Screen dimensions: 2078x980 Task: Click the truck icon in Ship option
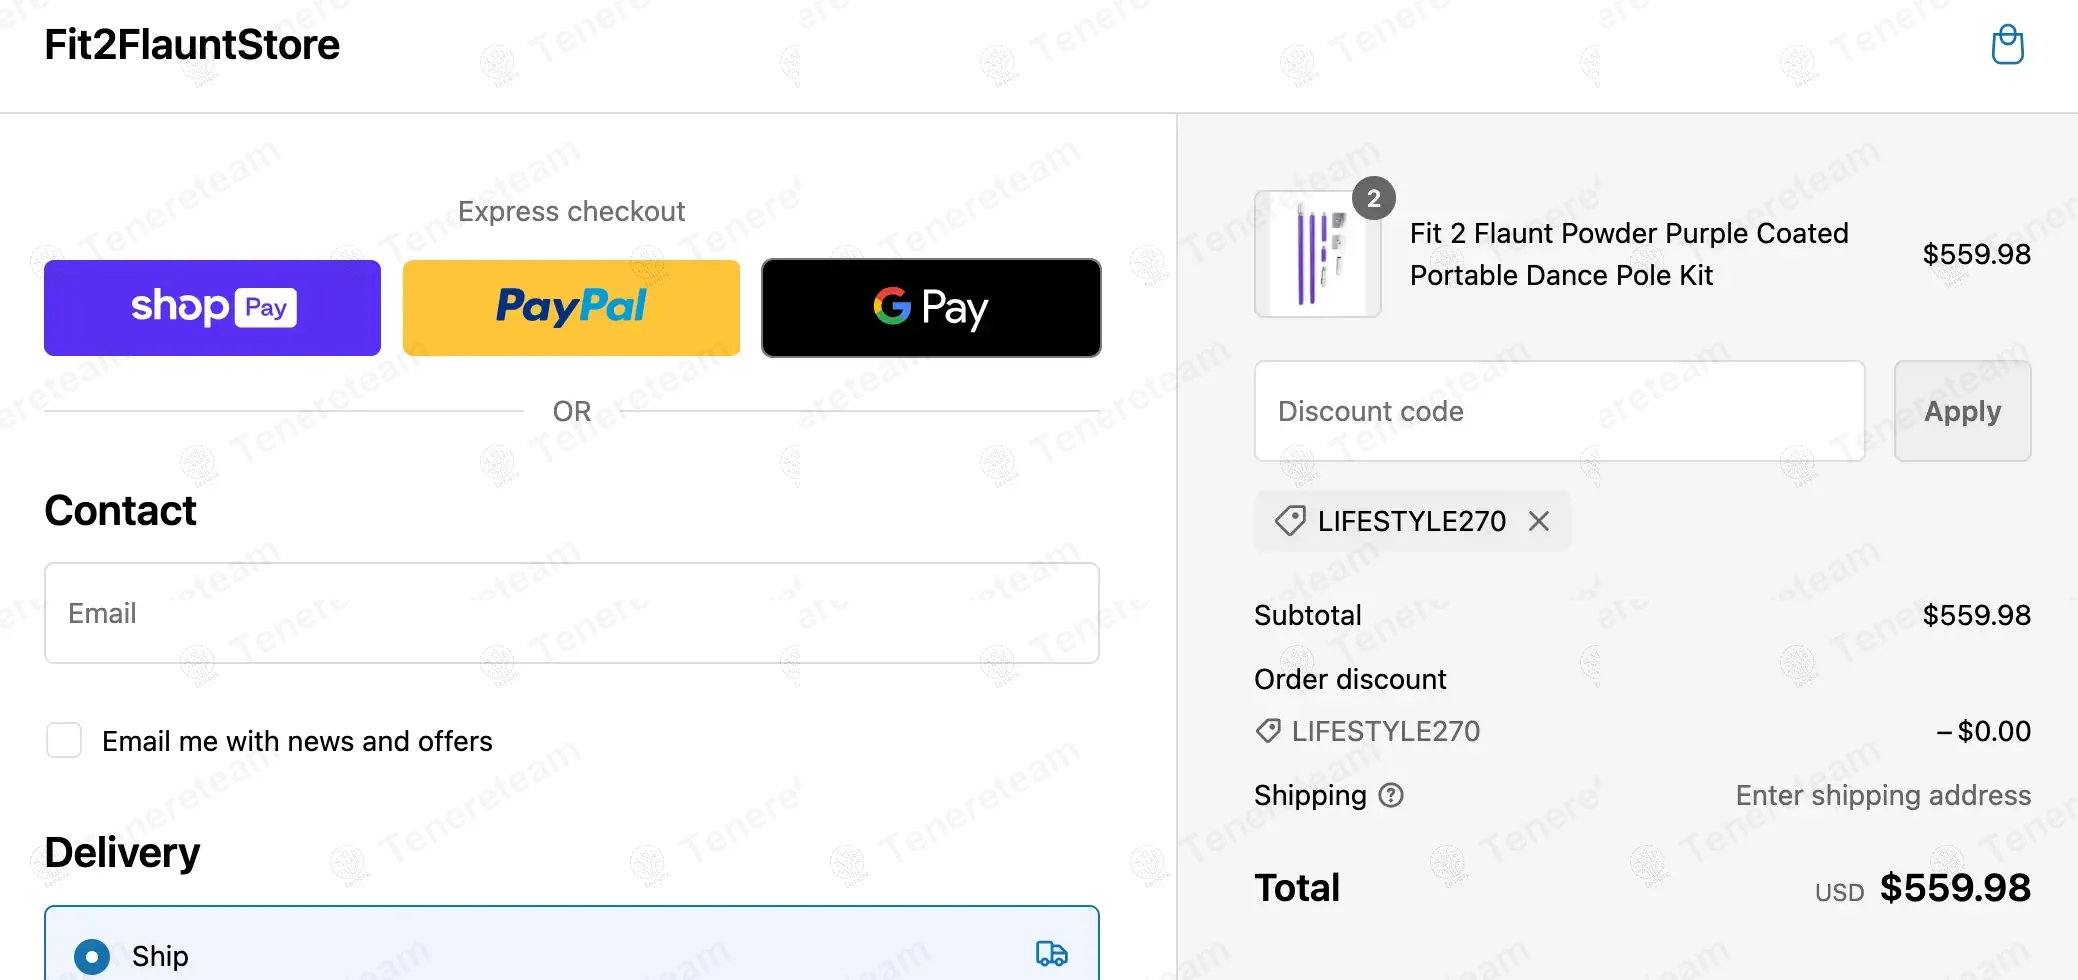pyautogui.click(x=1051, y=953)
